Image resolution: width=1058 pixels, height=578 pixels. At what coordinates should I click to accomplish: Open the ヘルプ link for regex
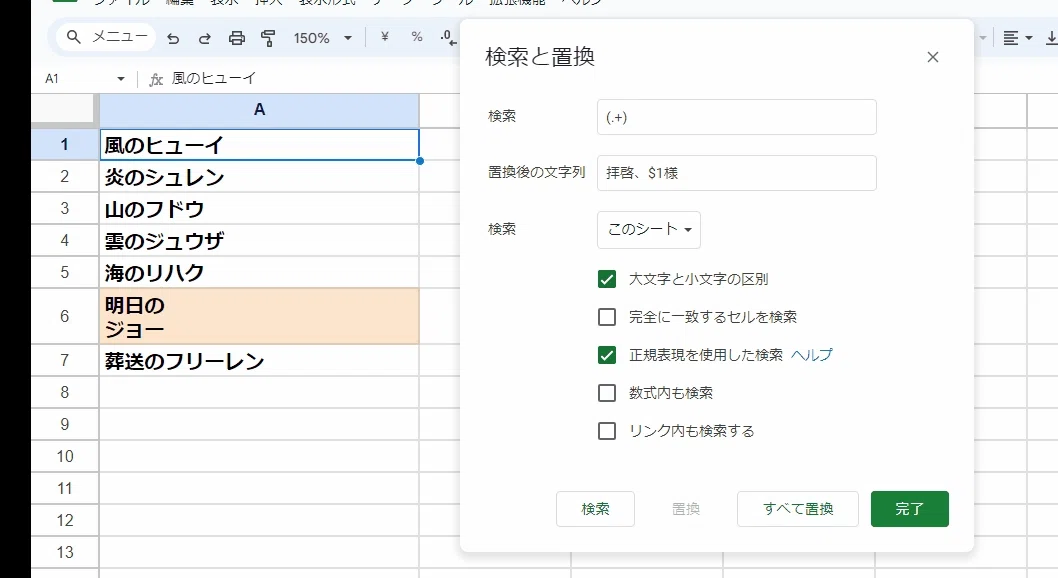812,355
